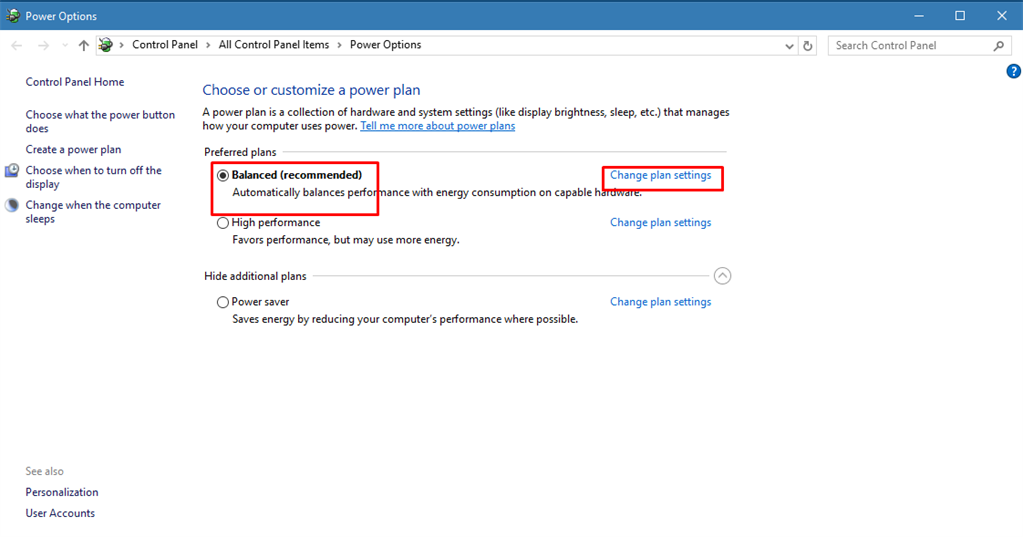
Task: Click the Power Options title bar icon
Action: (x=12, y=16)
